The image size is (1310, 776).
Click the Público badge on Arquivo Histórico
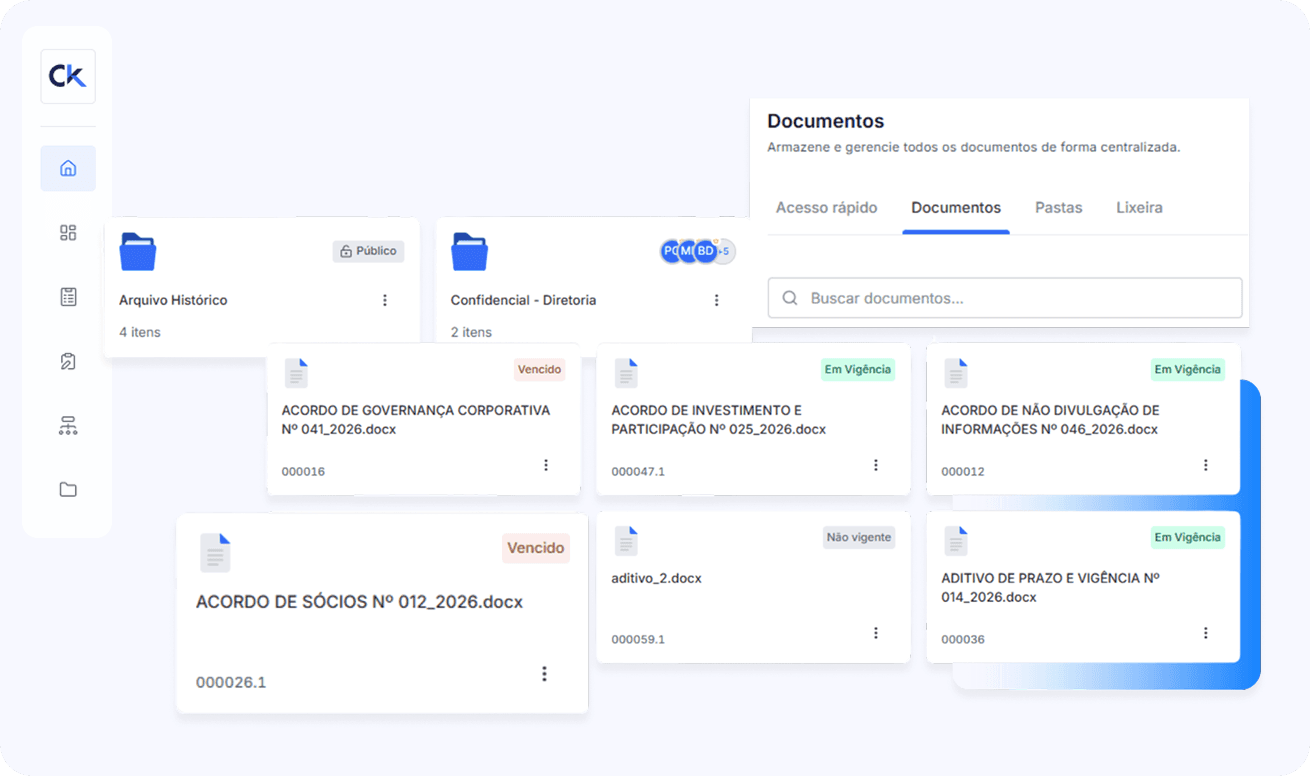point(368,251)
